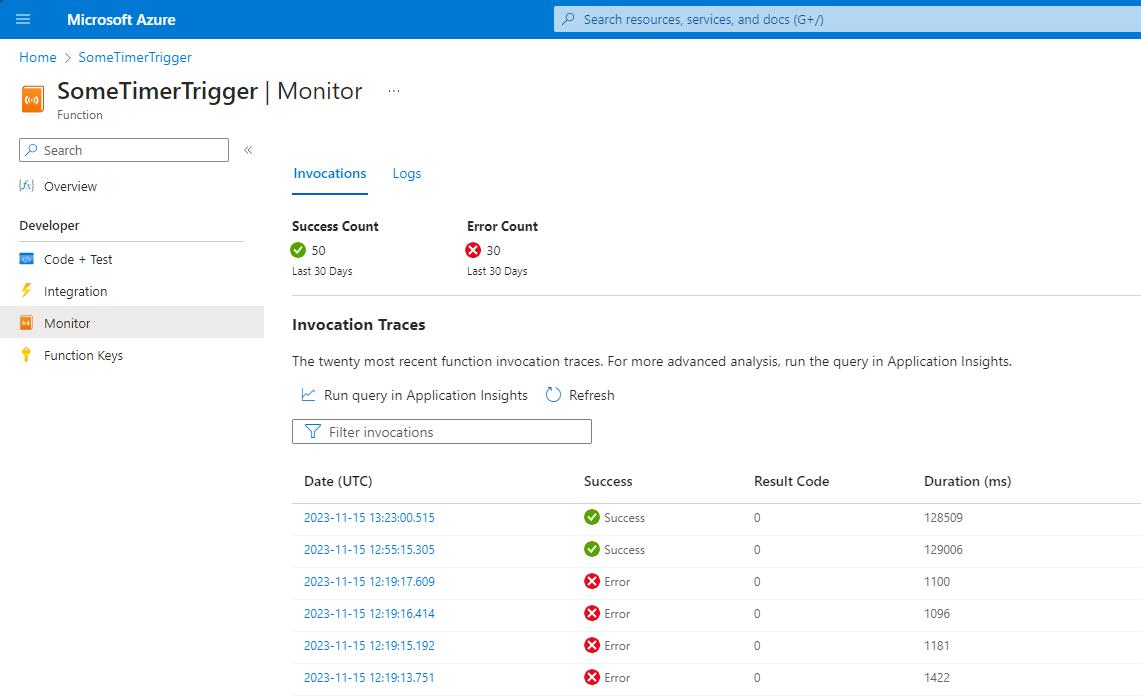Click Result Code 0 in 13:23:00.515 row
Screen dimensions: 1141x696
click(x=757, y=518)
